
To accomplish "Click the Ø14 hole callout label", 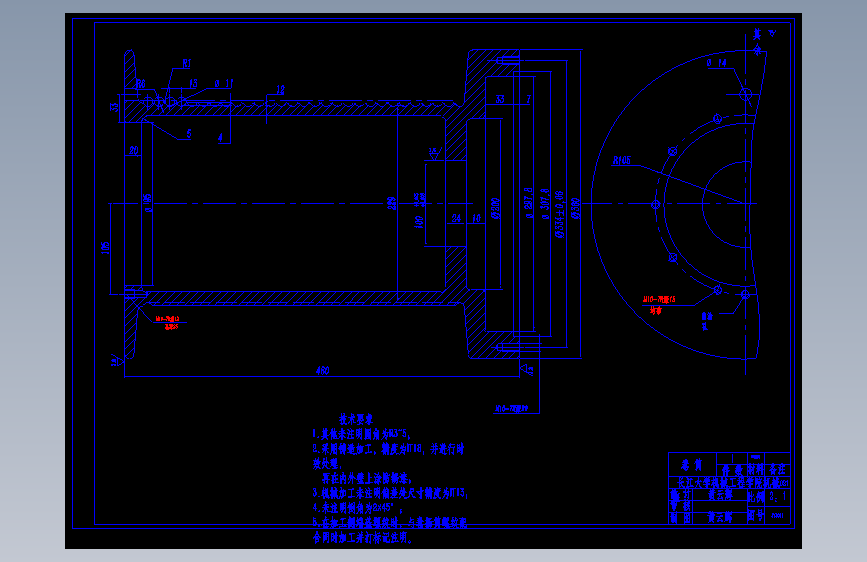I will click(717, 63).
